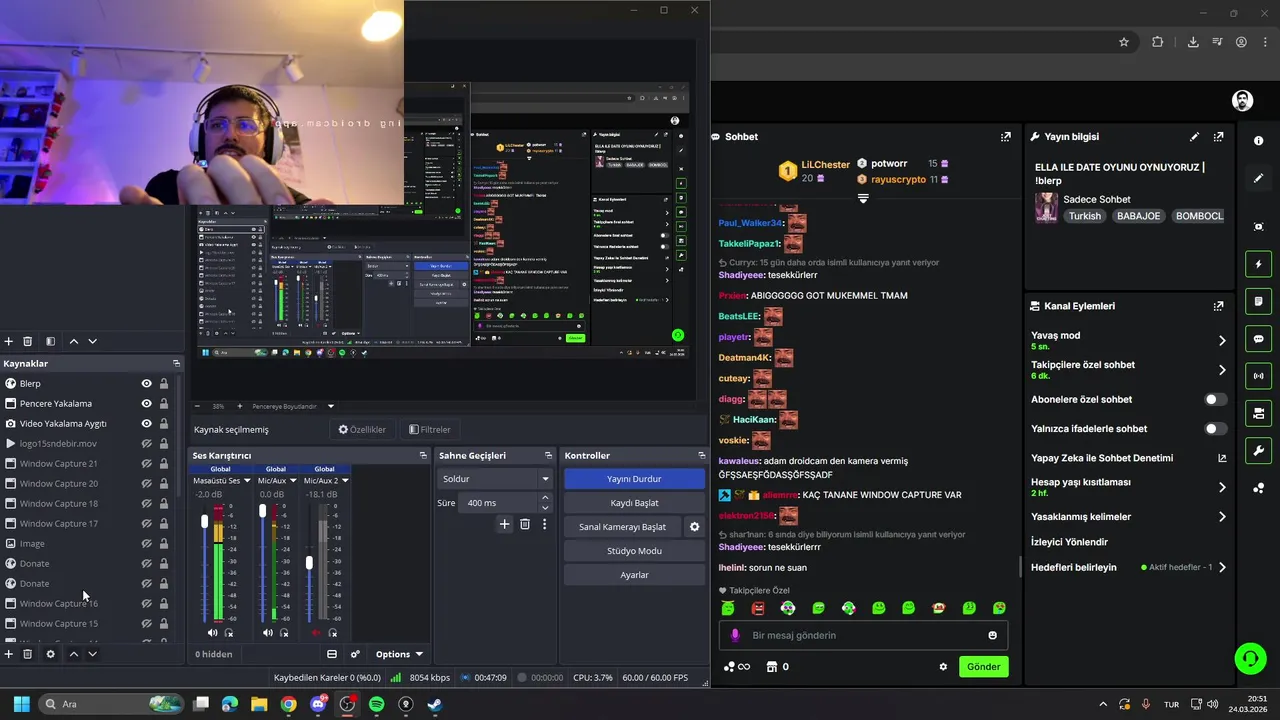Screen dimensions: 1280x720
Task: Open audio mixer advanced properties gear
Action: pos(355,654)
